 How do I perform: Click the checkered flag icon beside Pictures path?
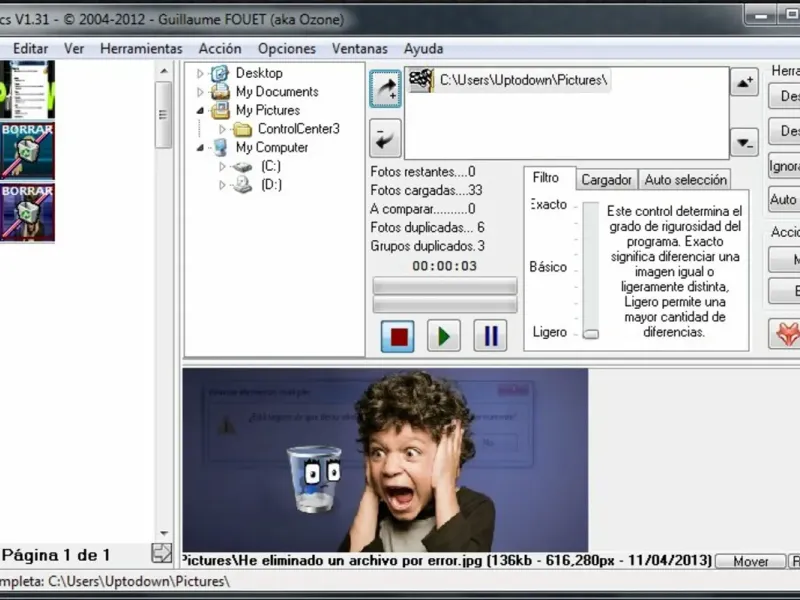(421, 81)
